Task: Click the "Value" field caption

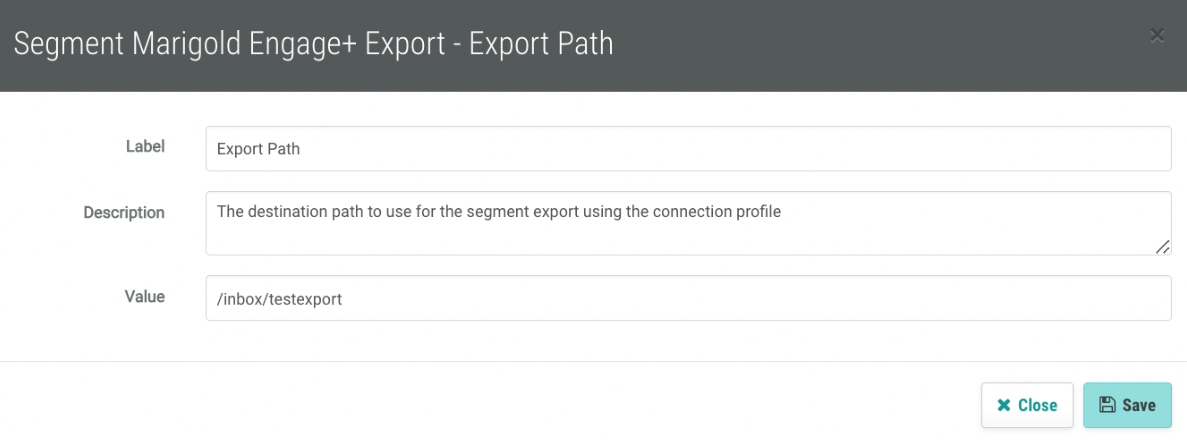Action: pyautogui.click(x=144, y=296)
